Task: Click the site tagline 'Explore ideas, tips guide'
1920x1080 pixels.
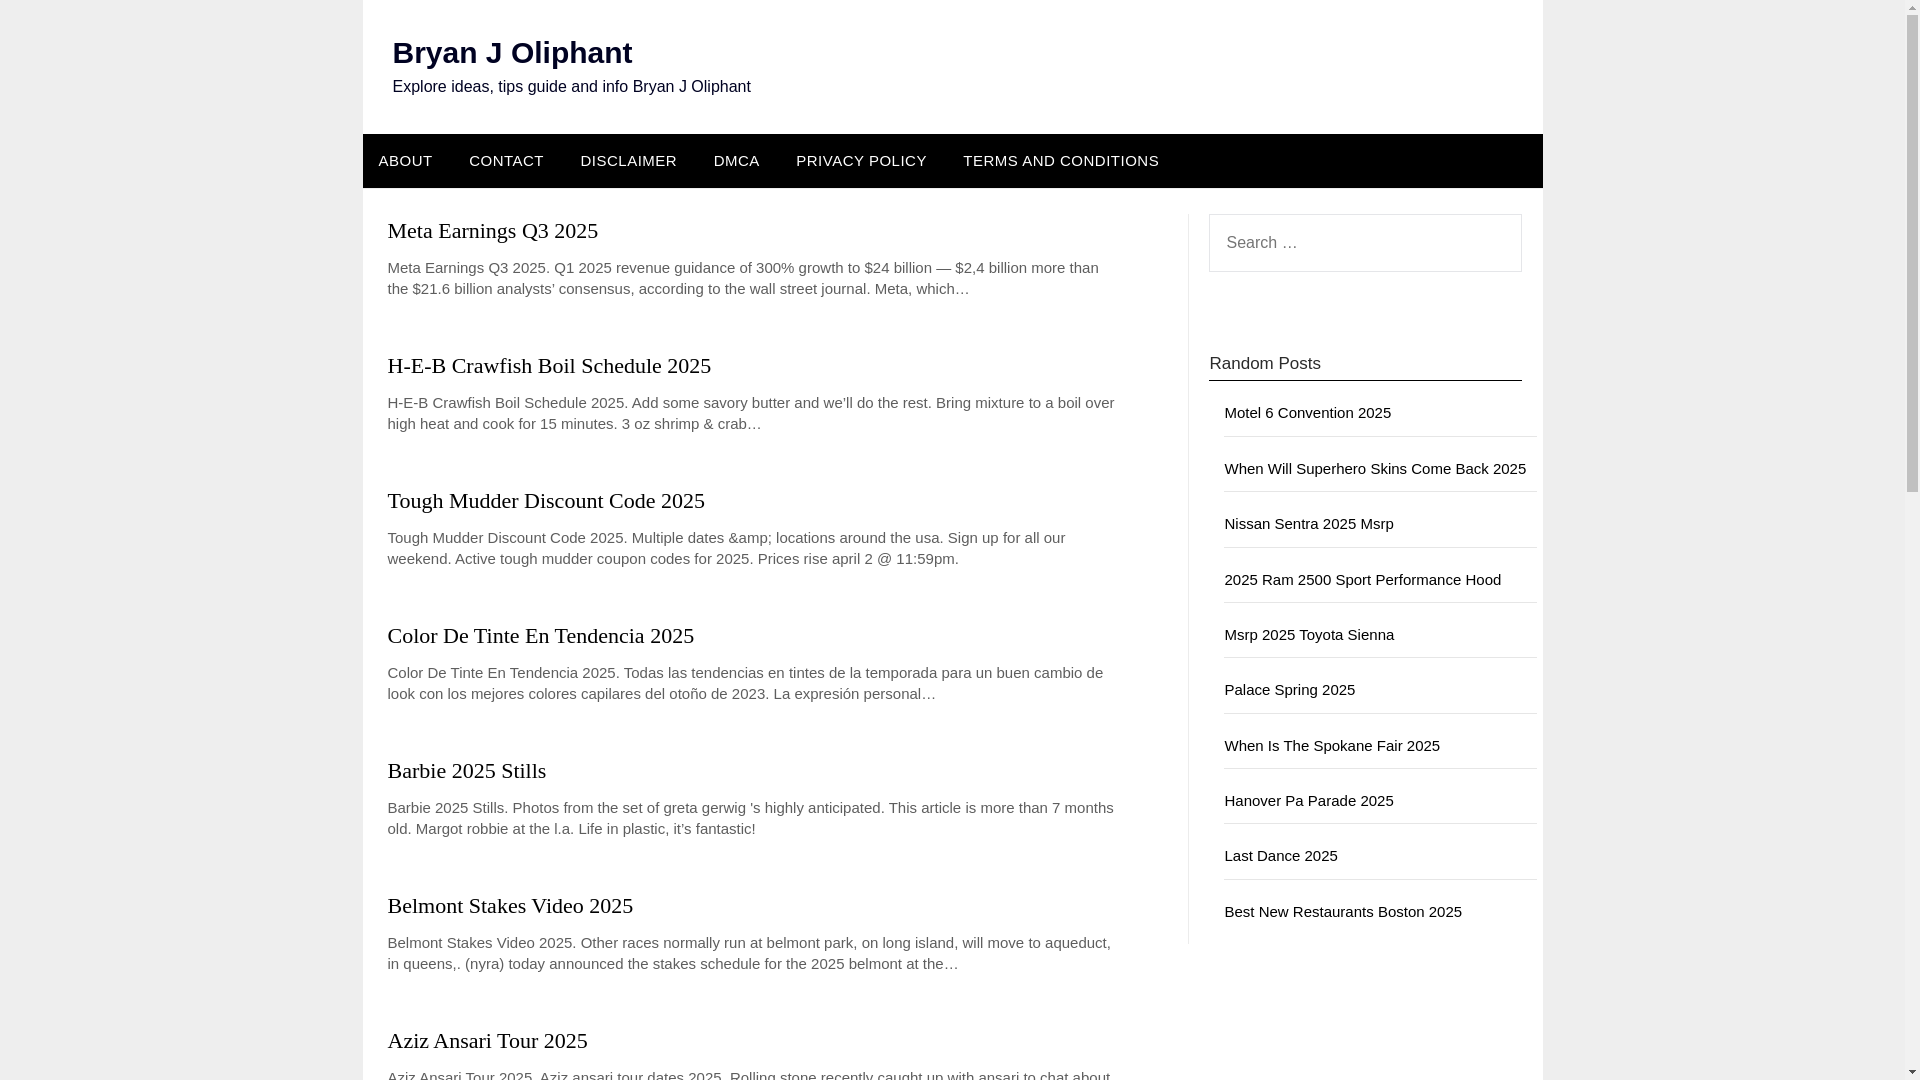Action: tap(571, 87)
